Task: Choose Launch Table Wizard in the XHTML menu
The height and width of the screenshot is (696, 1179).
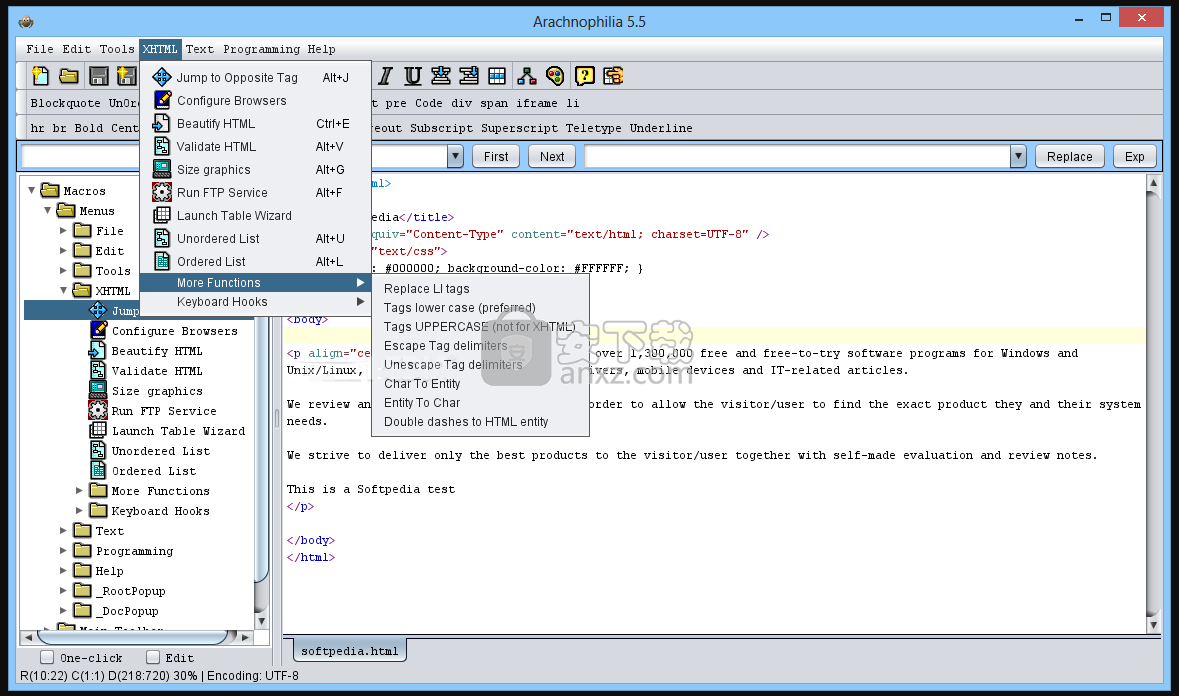Action: pyautogui.click(x=256, y=216)
